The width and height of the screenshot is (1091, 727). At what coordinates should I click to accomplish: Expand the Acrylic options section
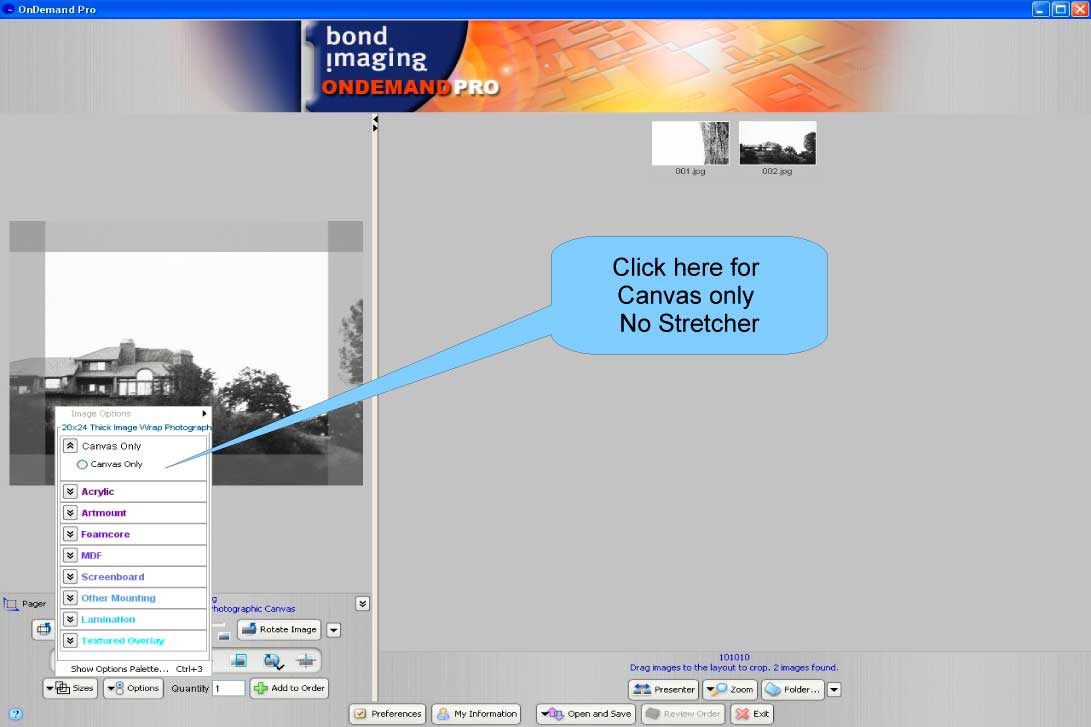(x=69, y=491)
